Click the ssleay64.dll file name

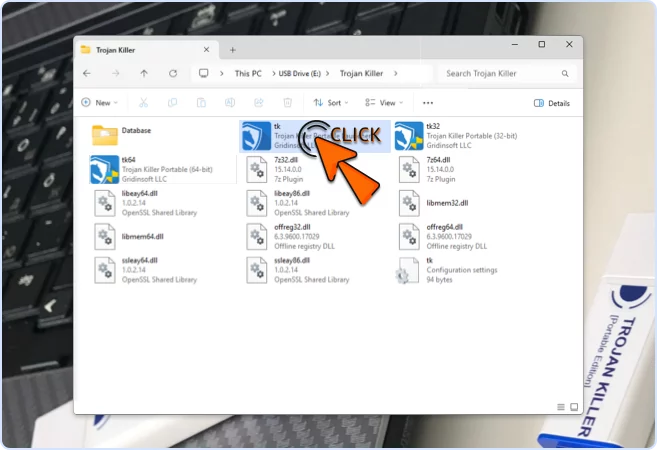140,260
